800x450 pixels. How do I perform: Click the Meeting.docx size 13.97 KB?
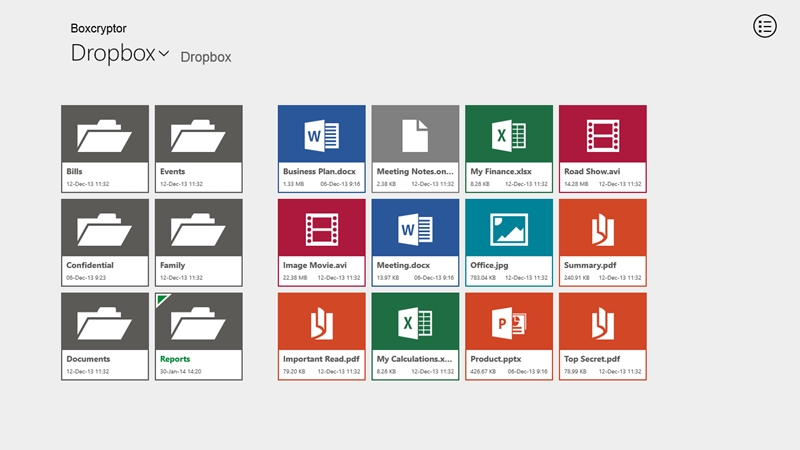coord(388,278)
